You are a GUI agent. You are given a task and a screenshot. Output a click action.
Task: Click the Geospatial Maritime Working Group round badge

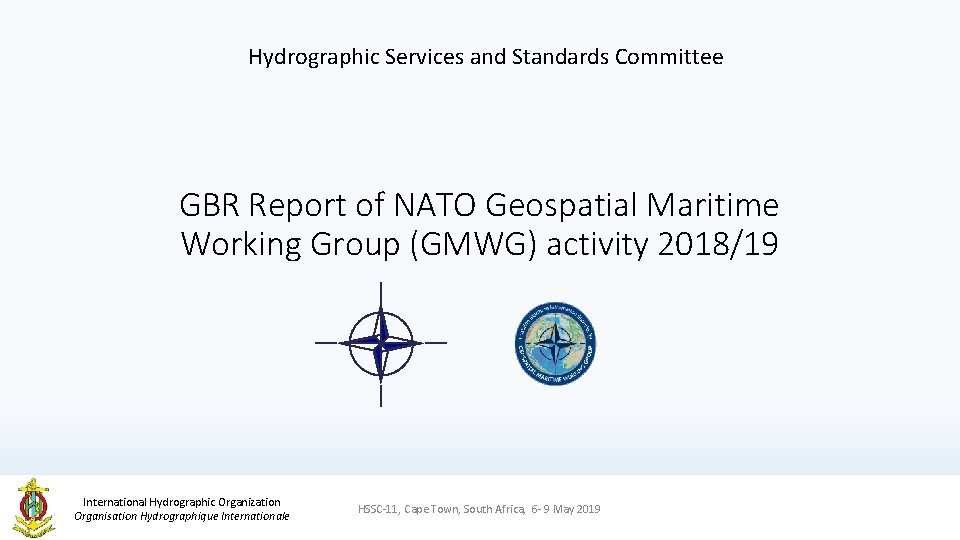click(555, 343)
